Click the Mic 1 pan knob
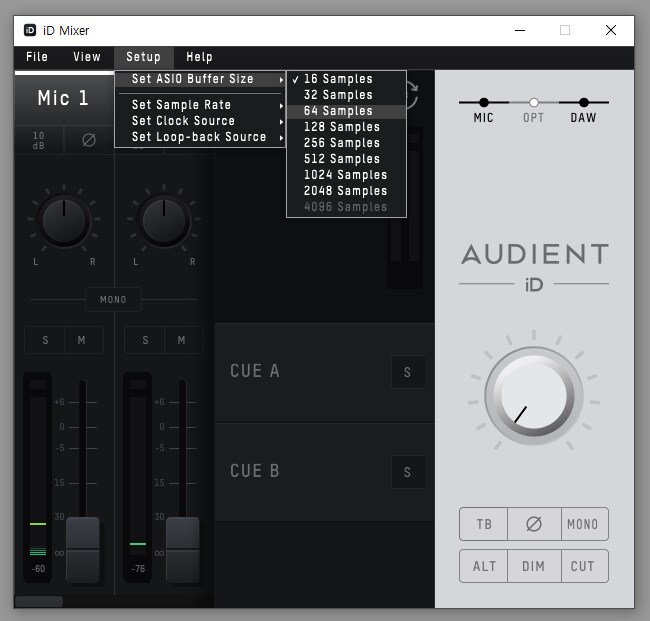This screenshot has height=621, width=650. [x=64, y=221]
